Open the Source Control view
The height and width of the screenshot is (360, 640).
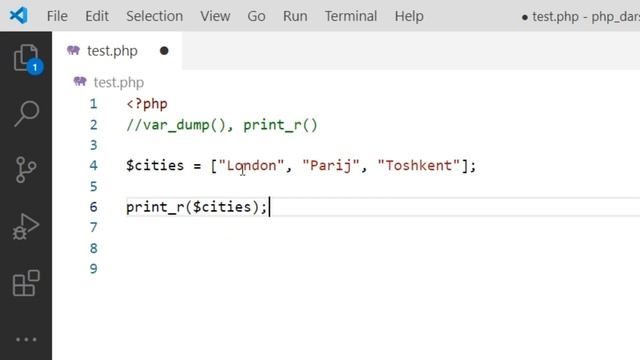point(26,170)
